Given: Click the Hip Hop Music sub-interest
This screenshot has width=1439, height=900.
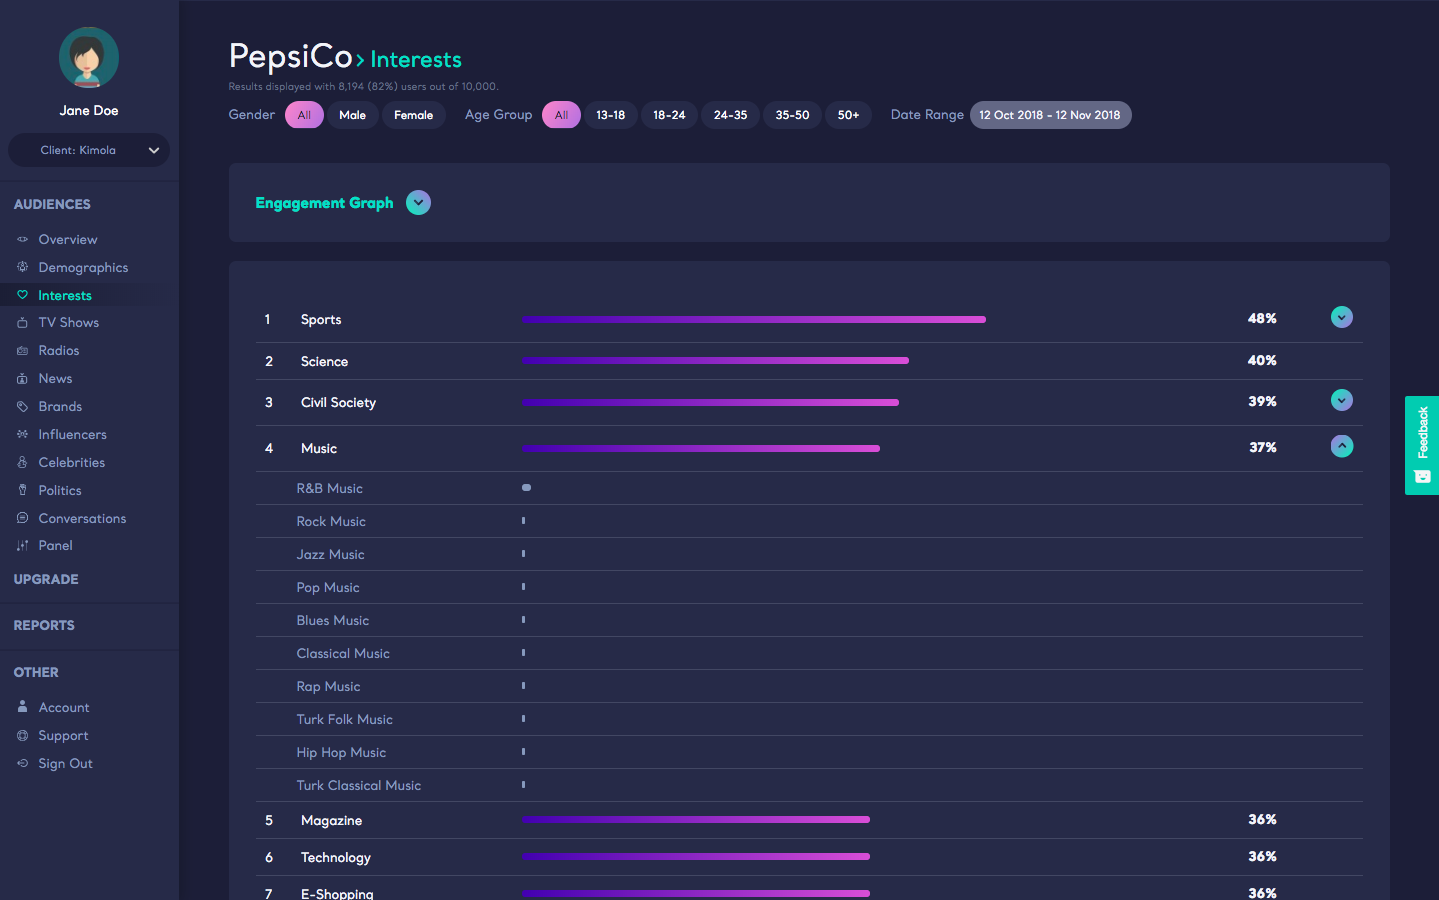Looking at the screenshot, I should click(x=341, y=752).
